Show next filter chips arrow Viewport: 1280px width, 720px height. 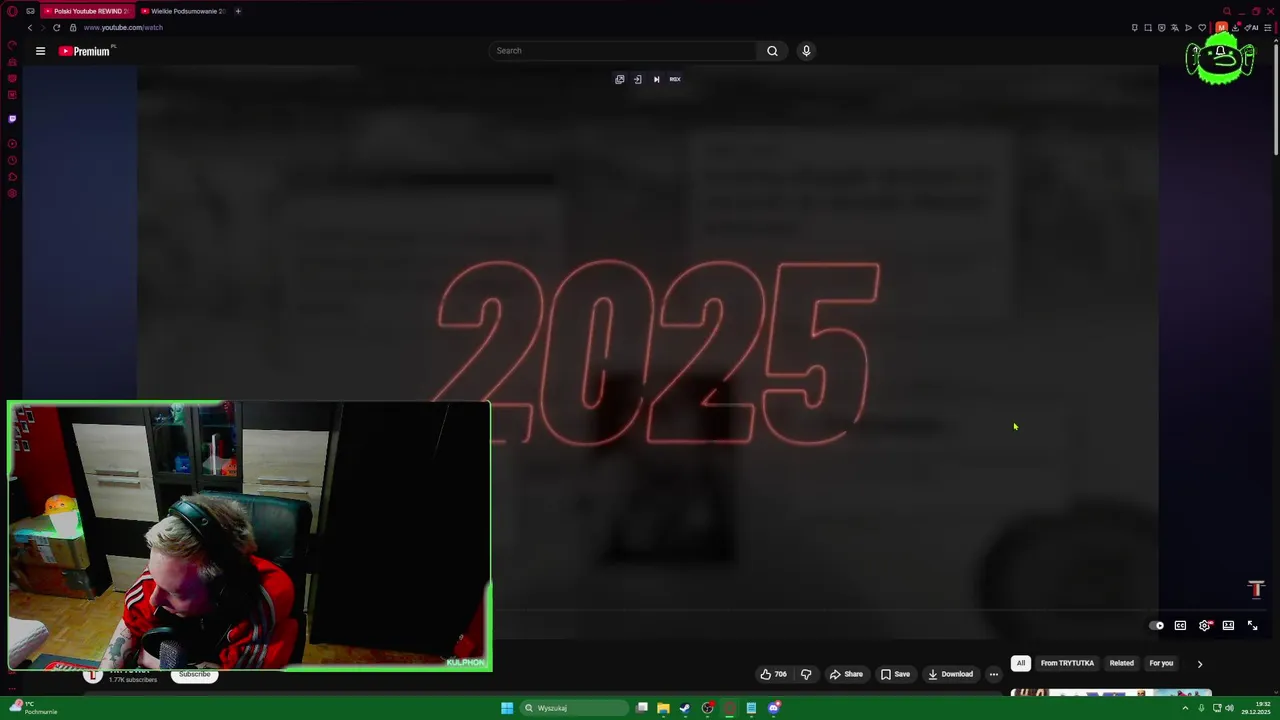click(1200, 663)
